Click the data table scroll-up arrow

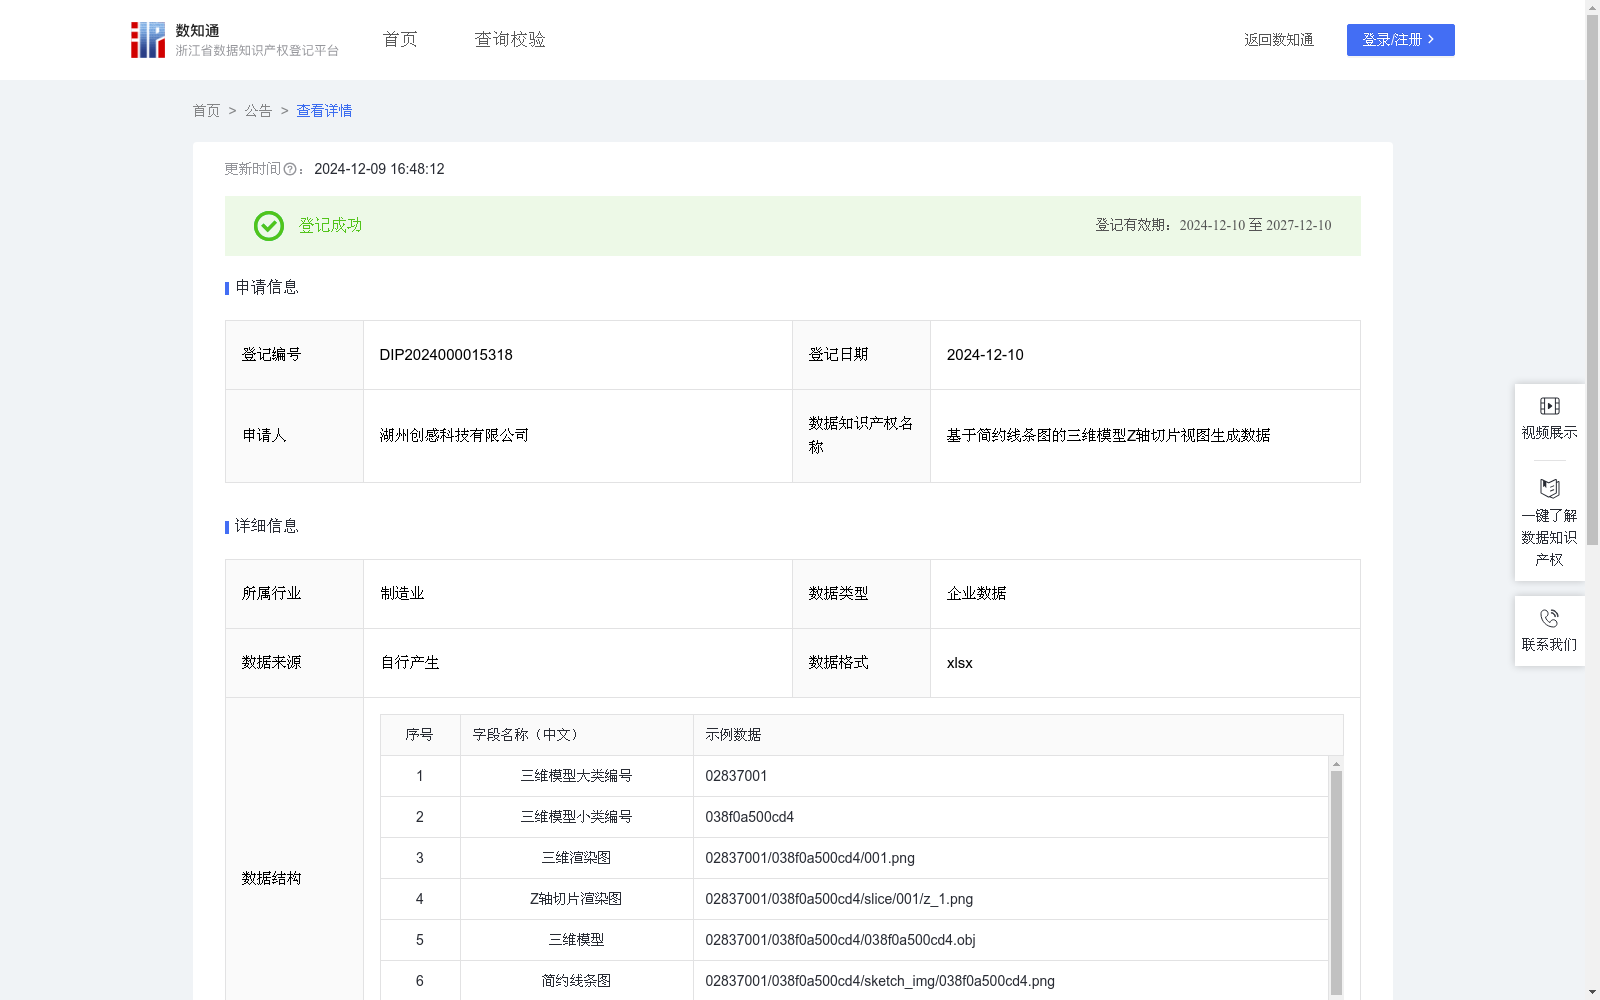1336,764
